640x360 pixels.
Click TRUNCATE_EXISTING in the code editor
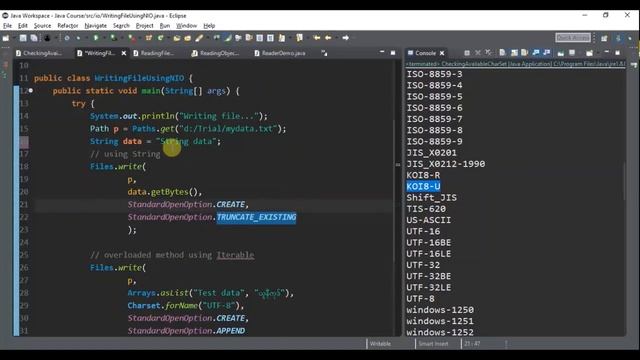[x=256, y=217]
